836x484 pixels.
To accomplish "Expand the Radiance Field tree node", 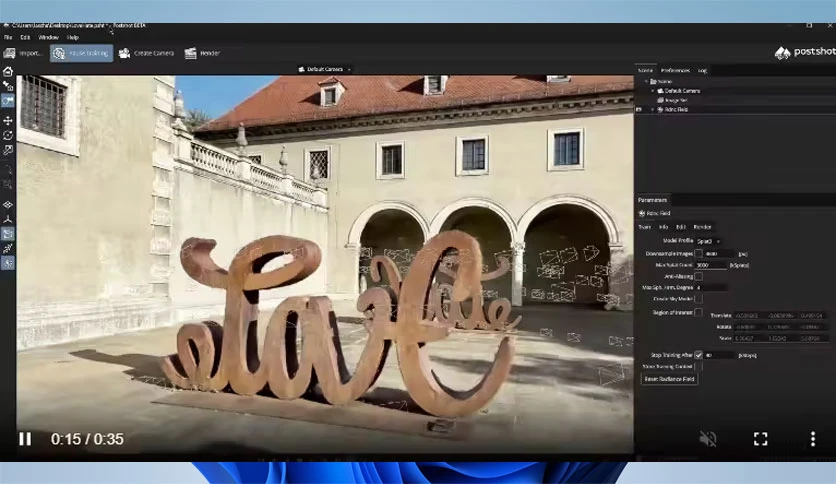I will coord(653,109).
